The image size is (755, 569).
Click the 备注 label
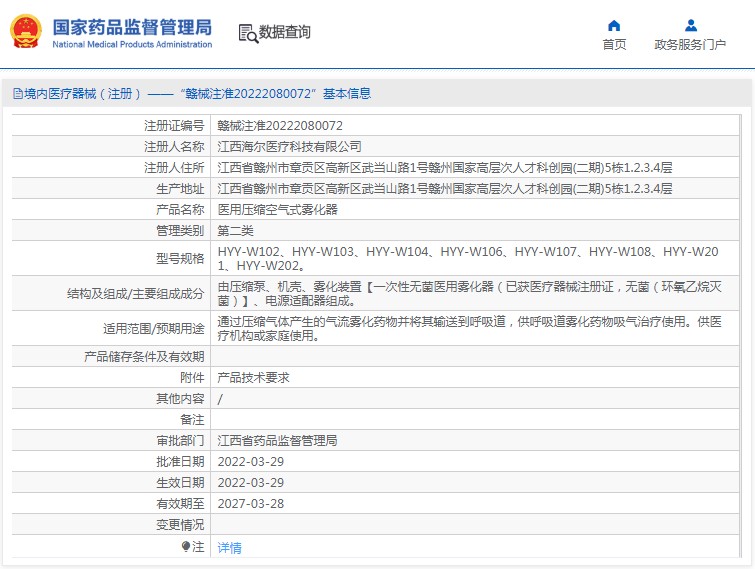(x=192, y=420)
